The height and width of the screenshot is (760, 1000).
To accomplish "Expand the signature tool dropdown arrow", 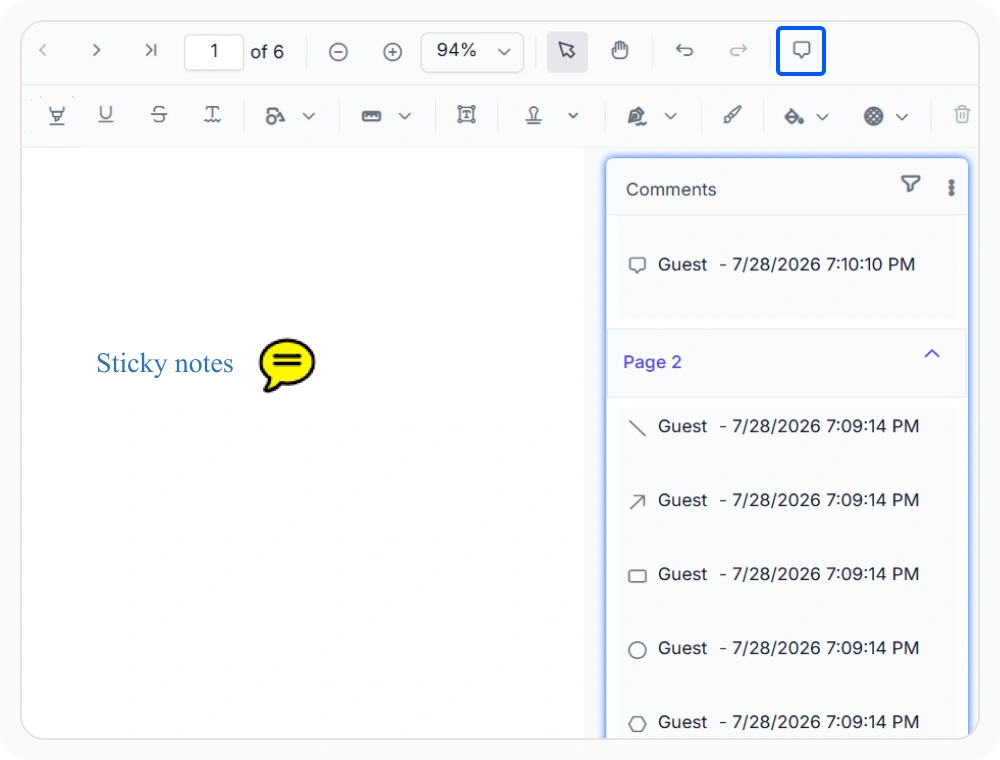I will pos(670,116).
